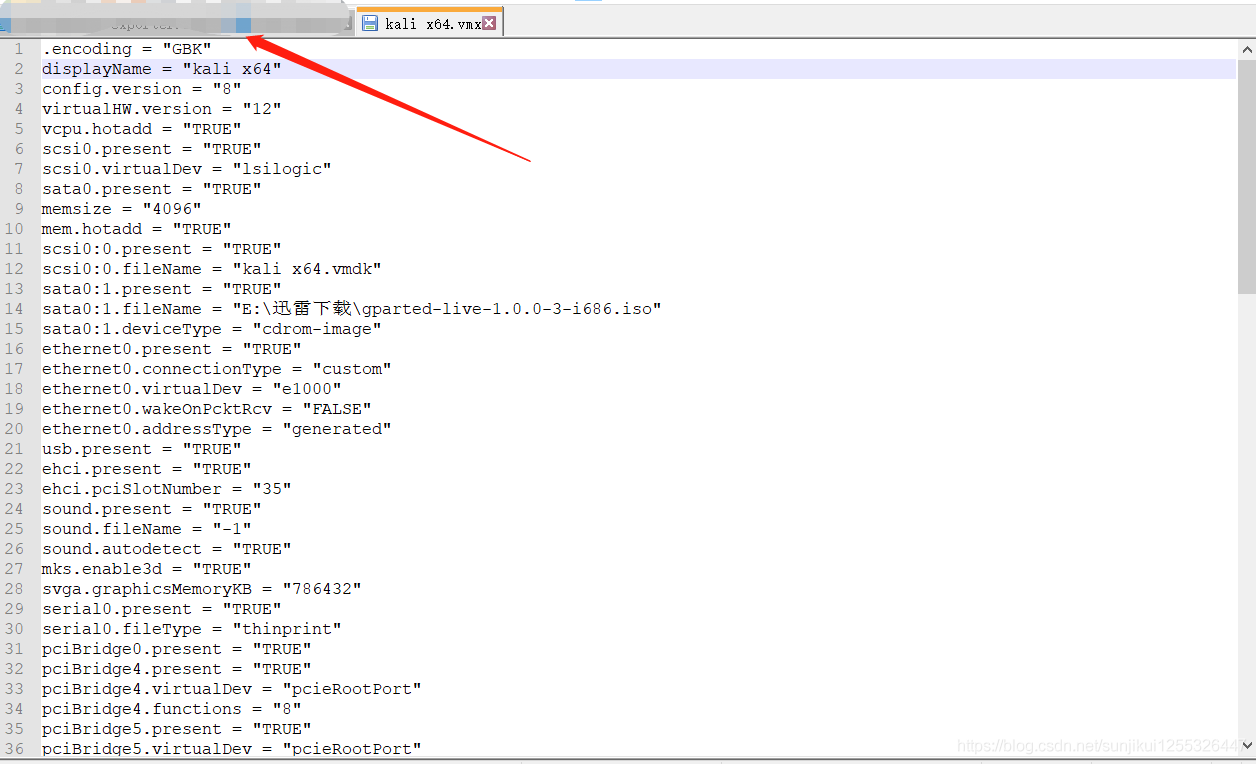Click the e1000 ethernet virtualDev value
The image size is (1256, 764).
coord(307,388)
